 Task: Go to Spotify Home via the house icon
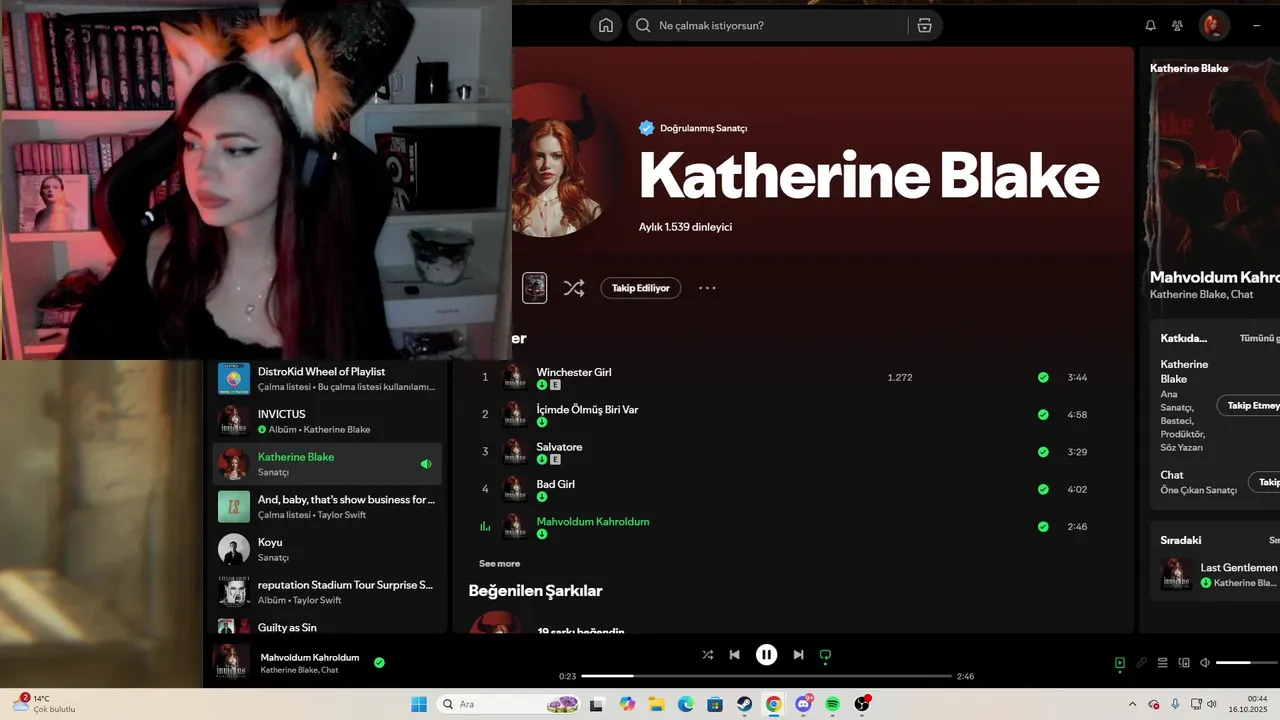606,26
